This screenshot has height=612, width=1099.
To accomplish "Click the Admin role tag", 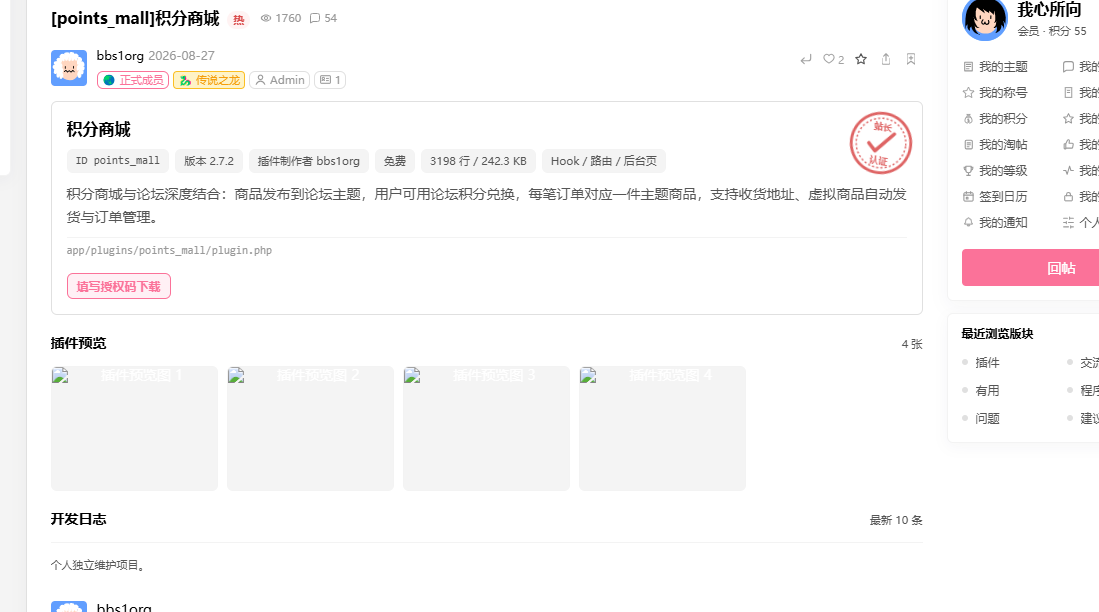I will point(280,80).
